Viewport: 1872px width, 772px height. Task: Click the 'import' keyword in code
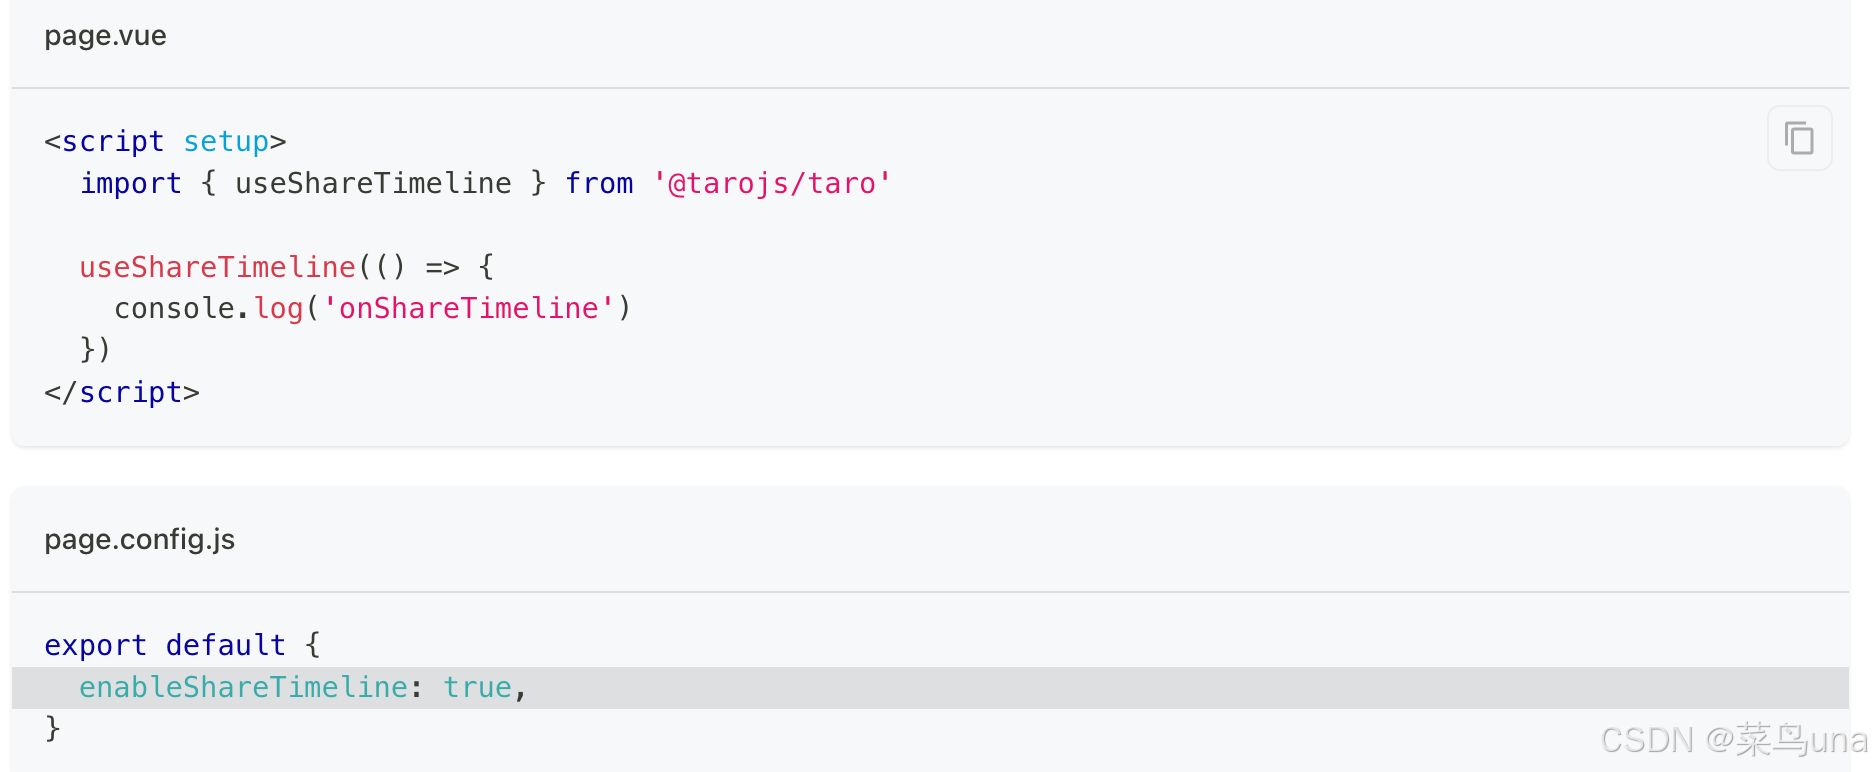[131, 184]
